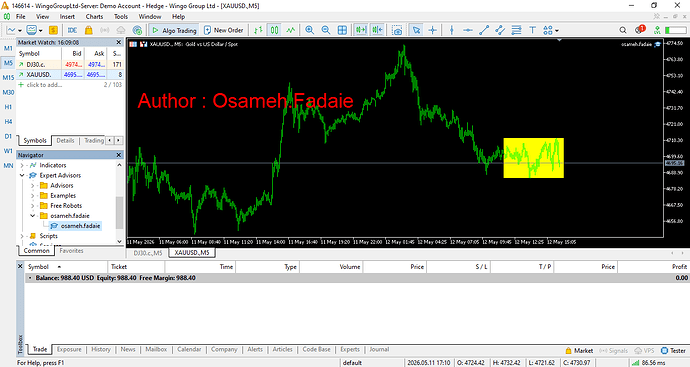Open the profiles dropdown arrow
The height and width of the screenshot is (367, 690).
(x=40, y=30)
